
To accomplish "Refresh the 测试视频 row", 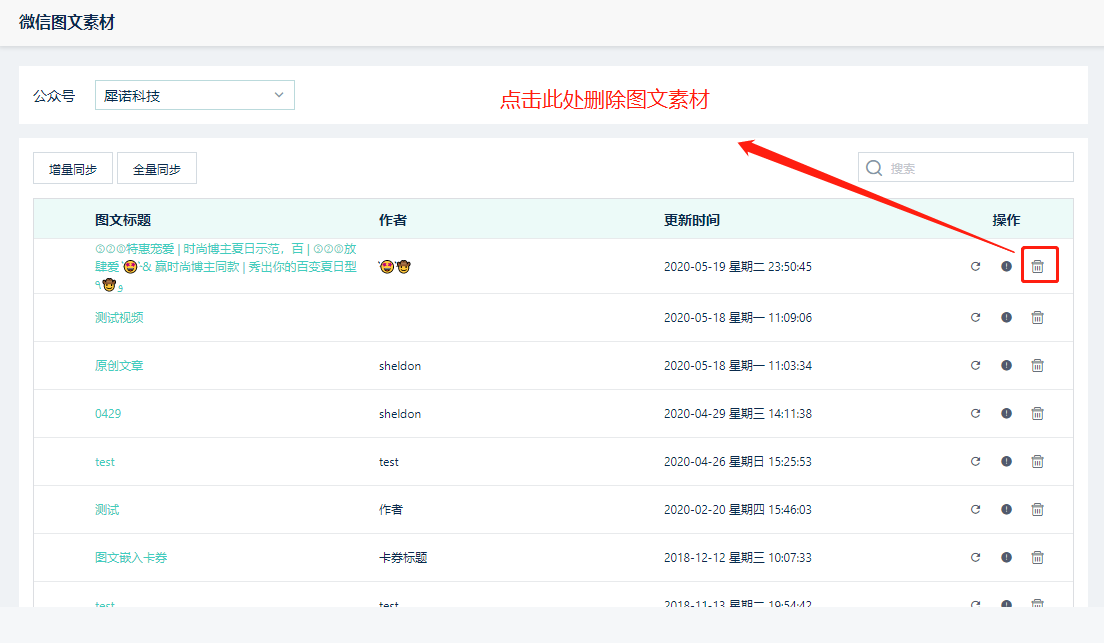I will coord(975,318).
